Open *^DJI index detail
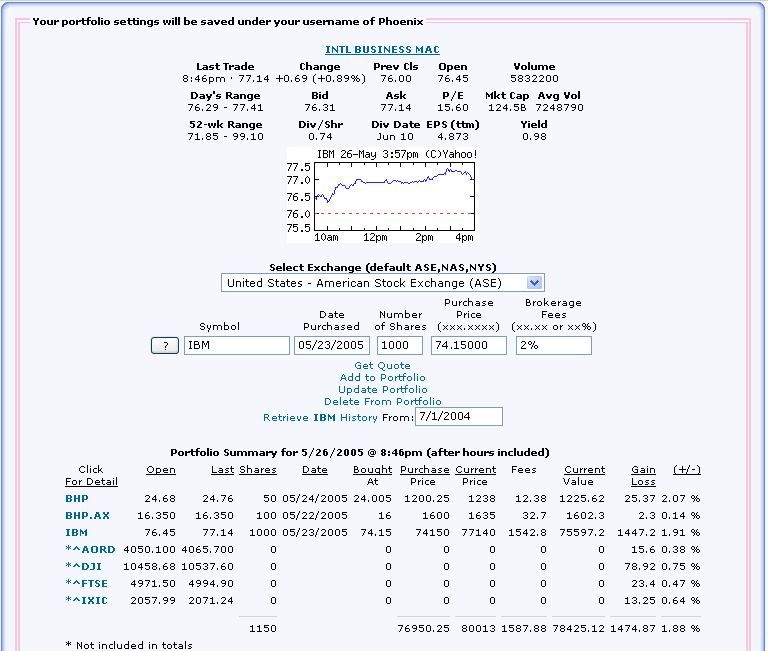Screen dimensions: 768x651 (83, 567)
